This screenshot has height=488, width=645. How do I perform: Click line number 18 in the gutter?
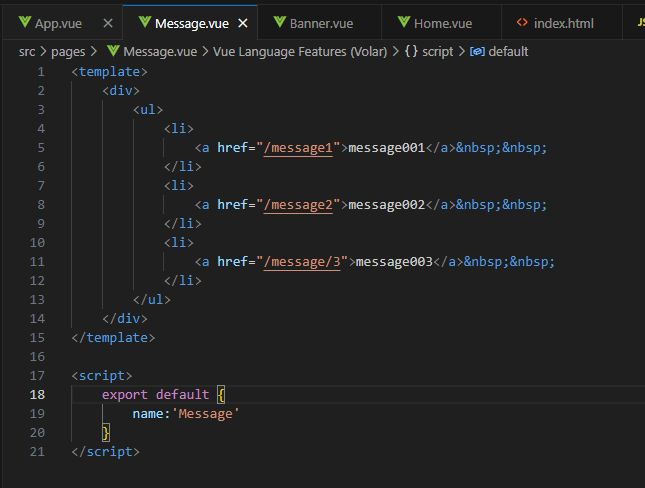[37, 394]
